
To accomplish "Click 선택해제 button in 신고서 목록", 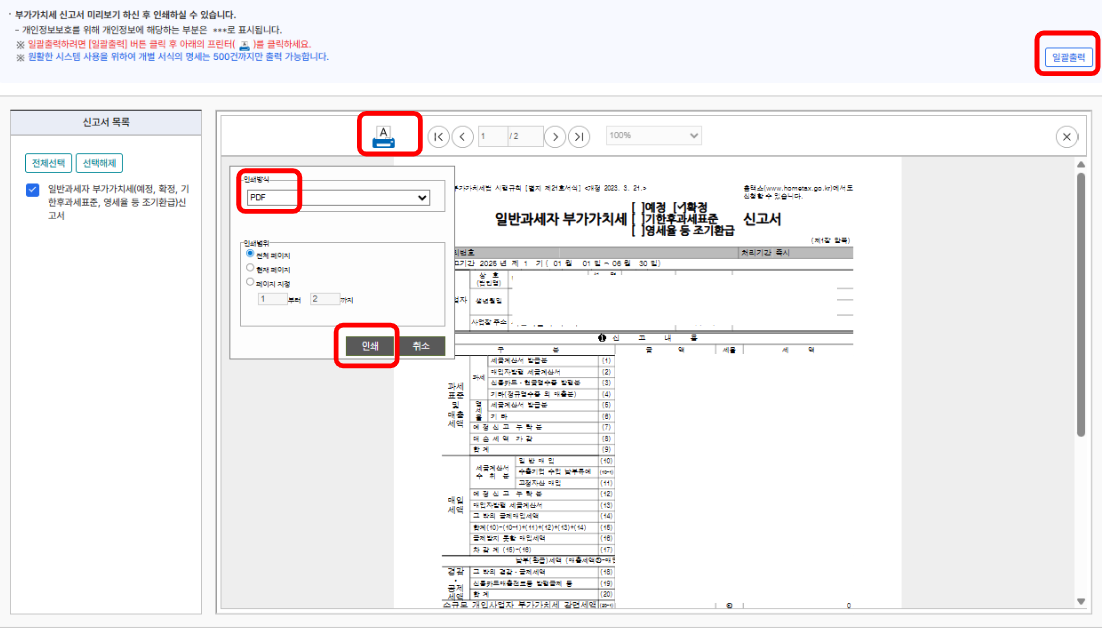I will pyautogui.click(x=99, y=163).
